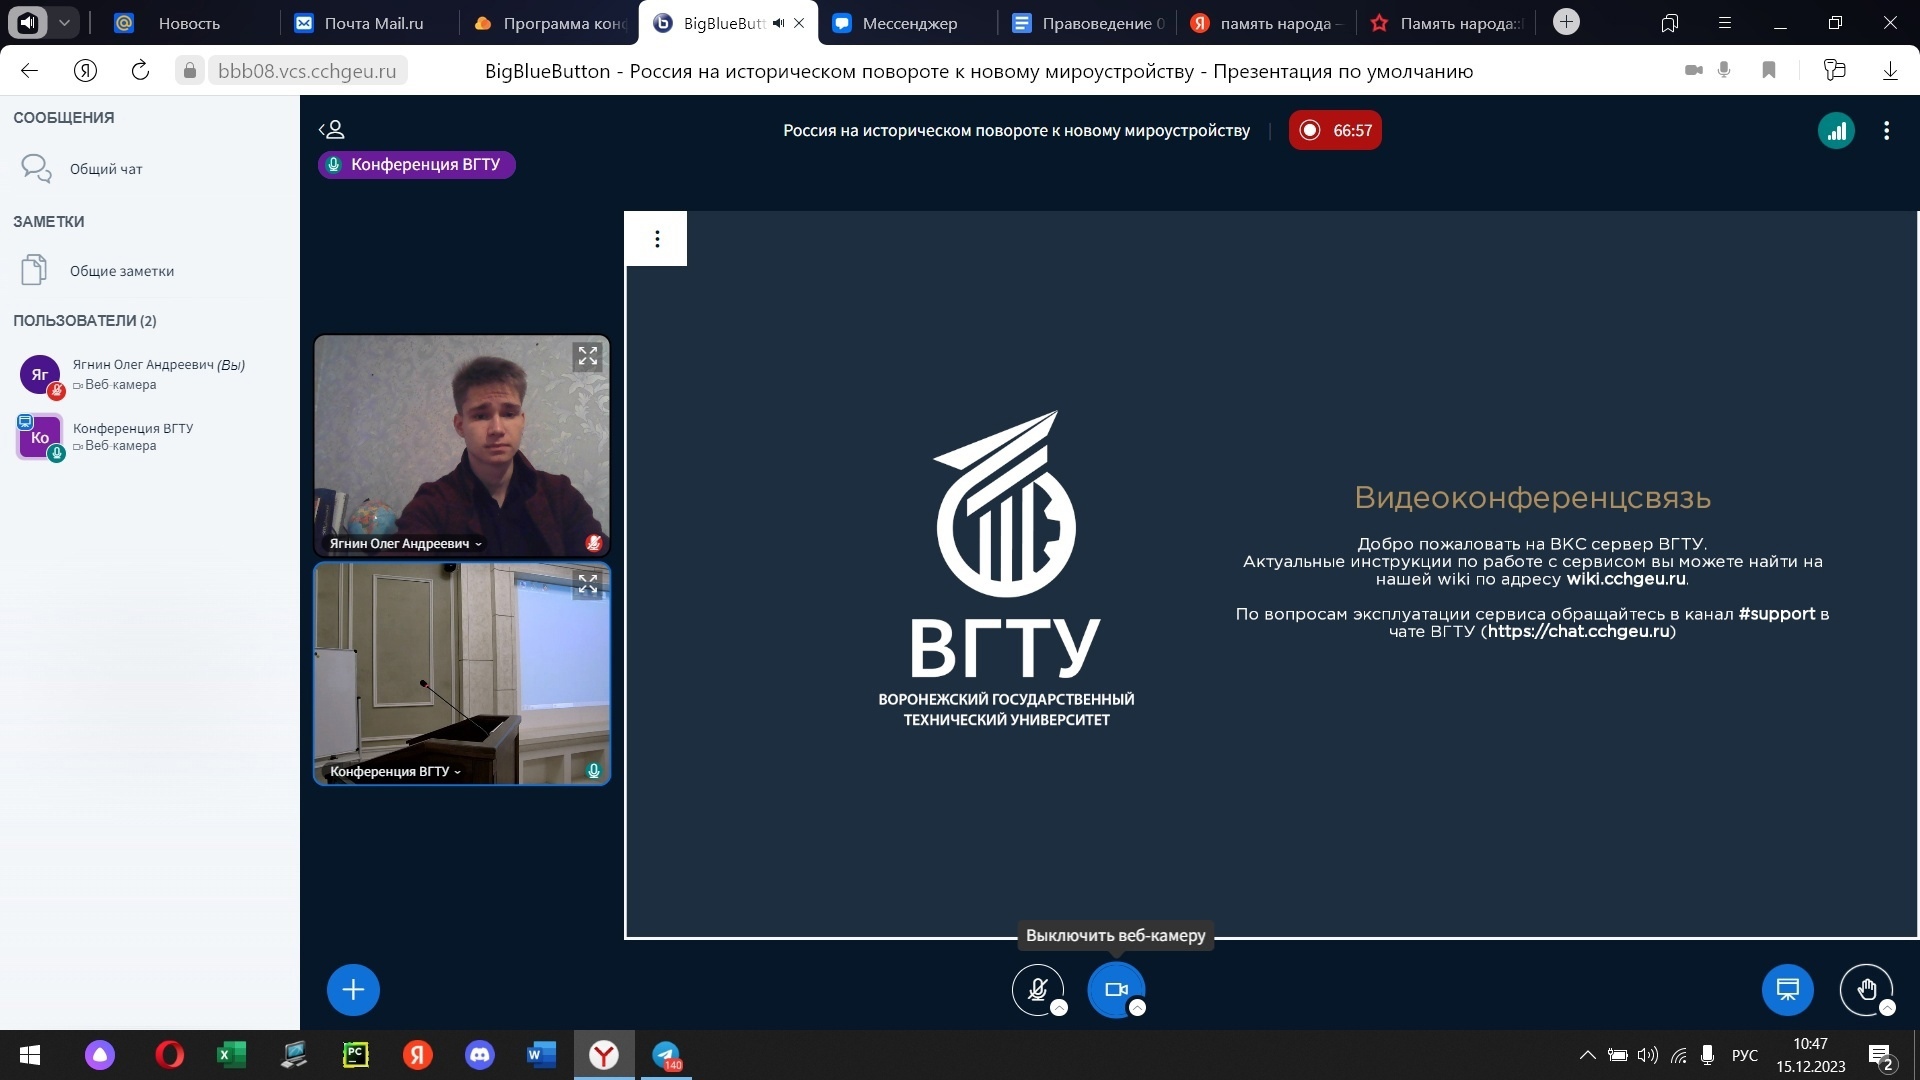The height and width of the screenshot is (1080, 1920).
Task: Open Word from the taskbar
Action: (541, 1055)
